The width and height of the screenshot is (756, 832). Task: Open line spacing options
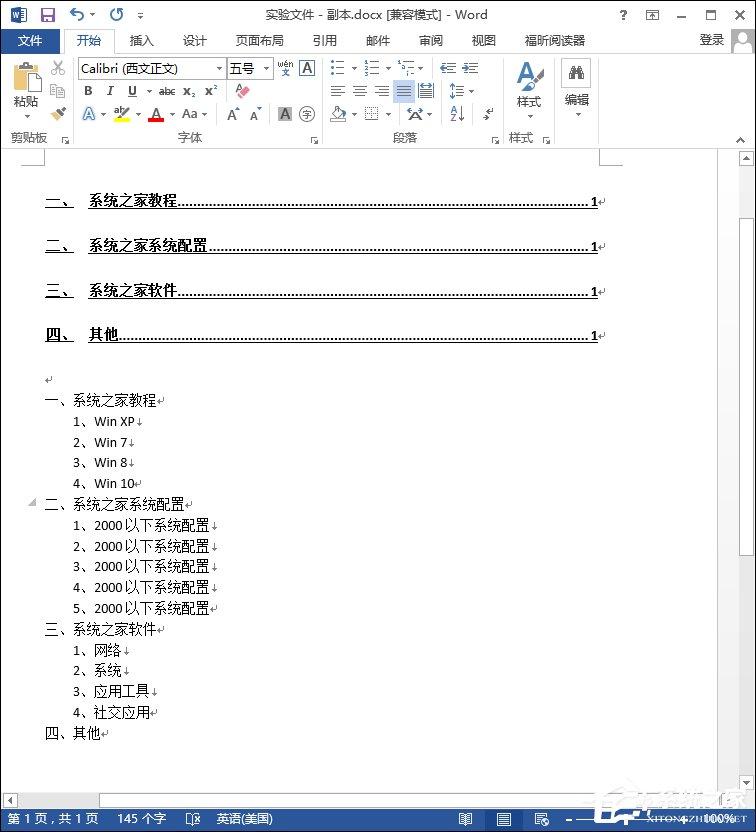(460, 91)
